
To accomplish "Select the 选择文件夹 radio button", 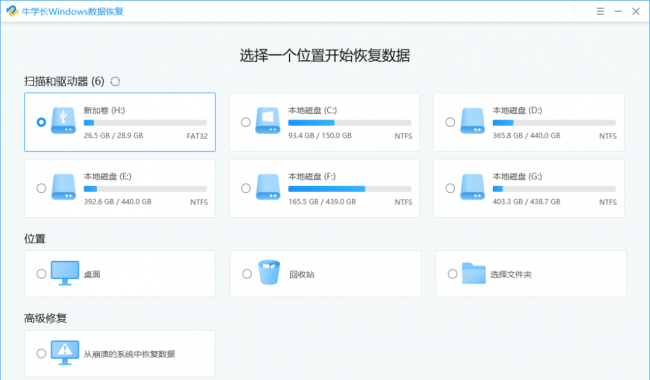I will click(453, 274).
